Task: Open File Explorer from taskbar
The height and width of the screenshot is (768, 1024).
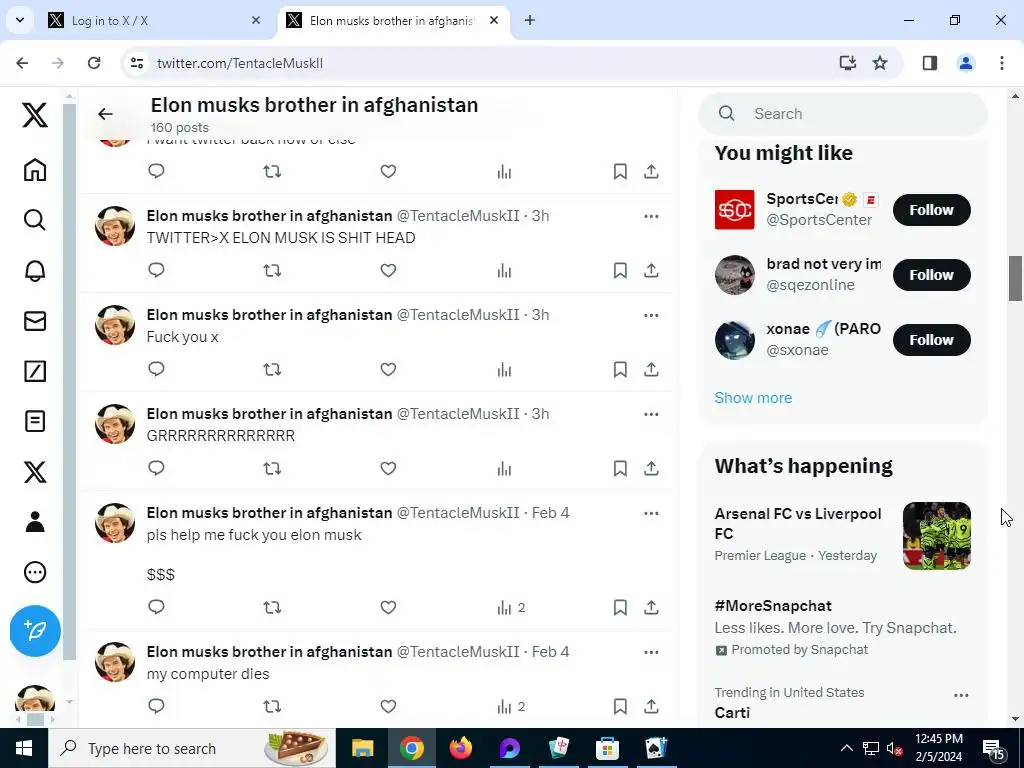Action: pos(362,748)
